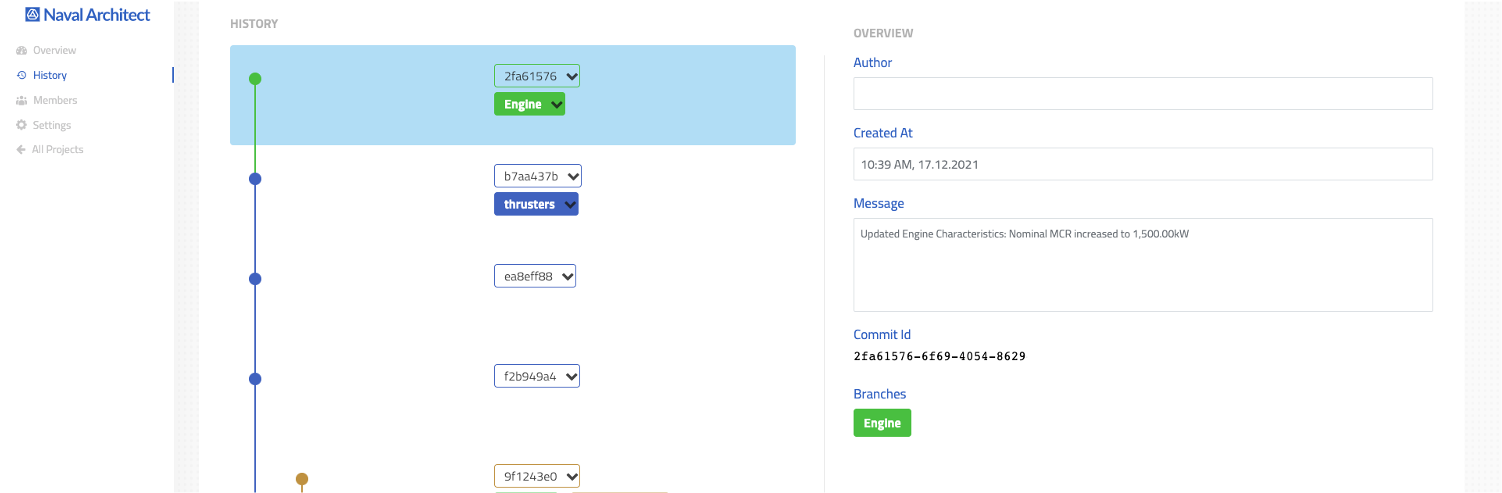Click the Commit Id label
The image size is (1502, 493).
point(882,335)
